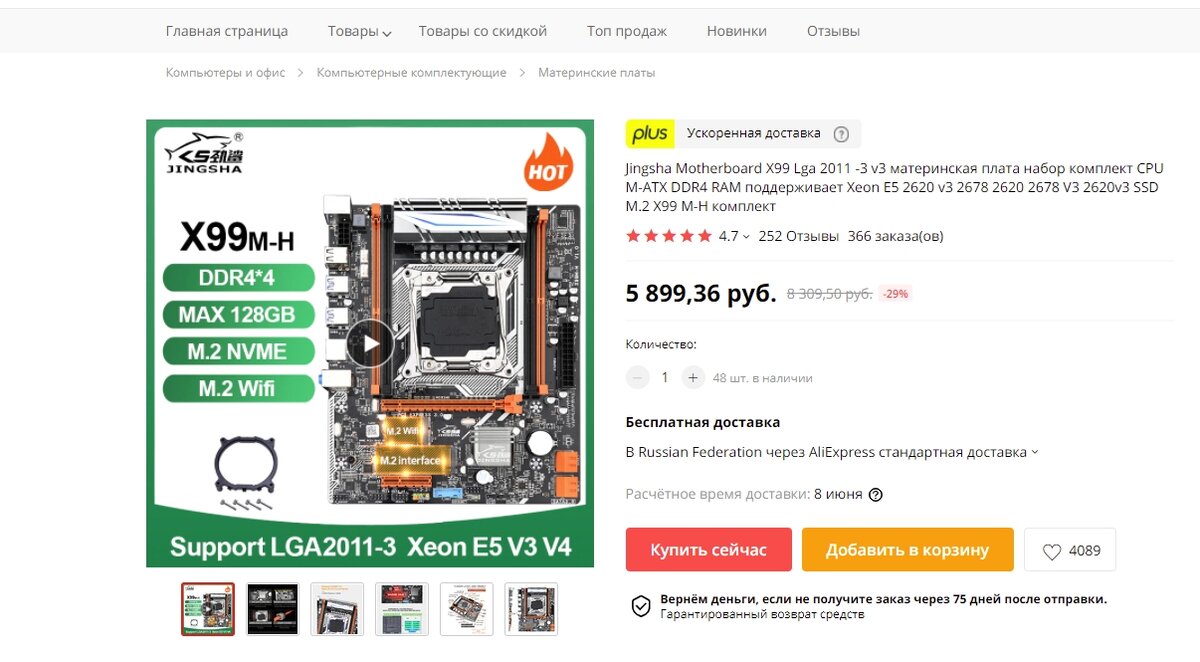Increase quantity with the plus button
This screenshot has height=662, width=1200.
pos(693,378)
